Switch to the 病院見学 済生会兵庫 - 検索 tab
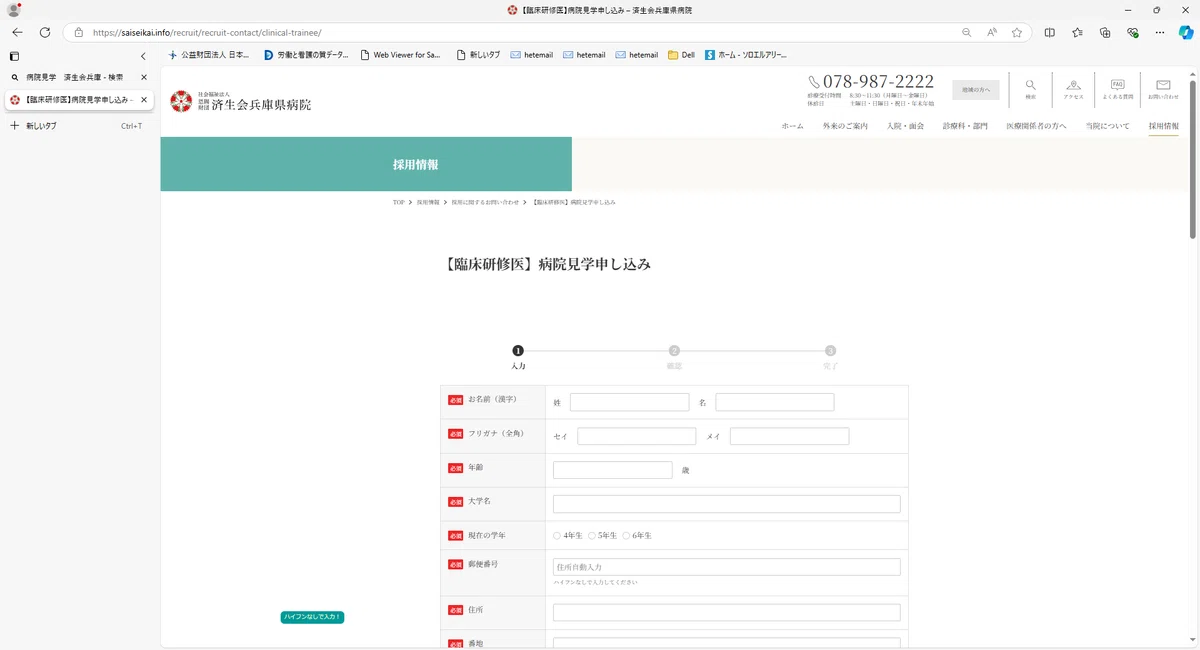The height and width of the screenshot is (650, 1200). point(75,77)
